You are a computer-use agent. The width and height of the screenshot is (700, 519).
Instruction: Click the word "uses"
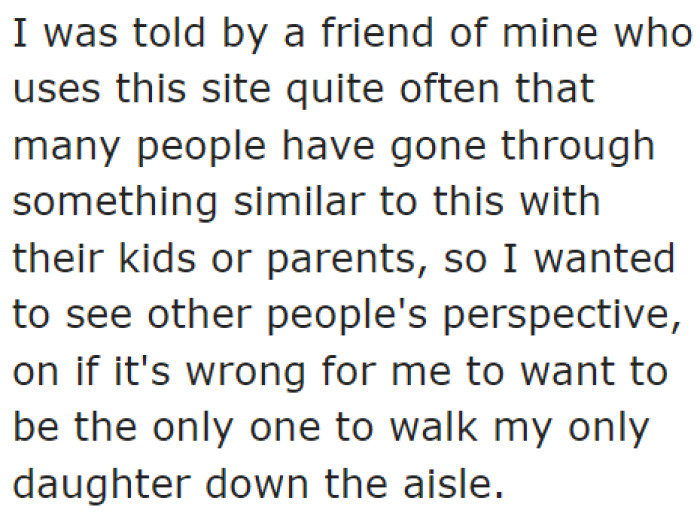pos(54,92)
